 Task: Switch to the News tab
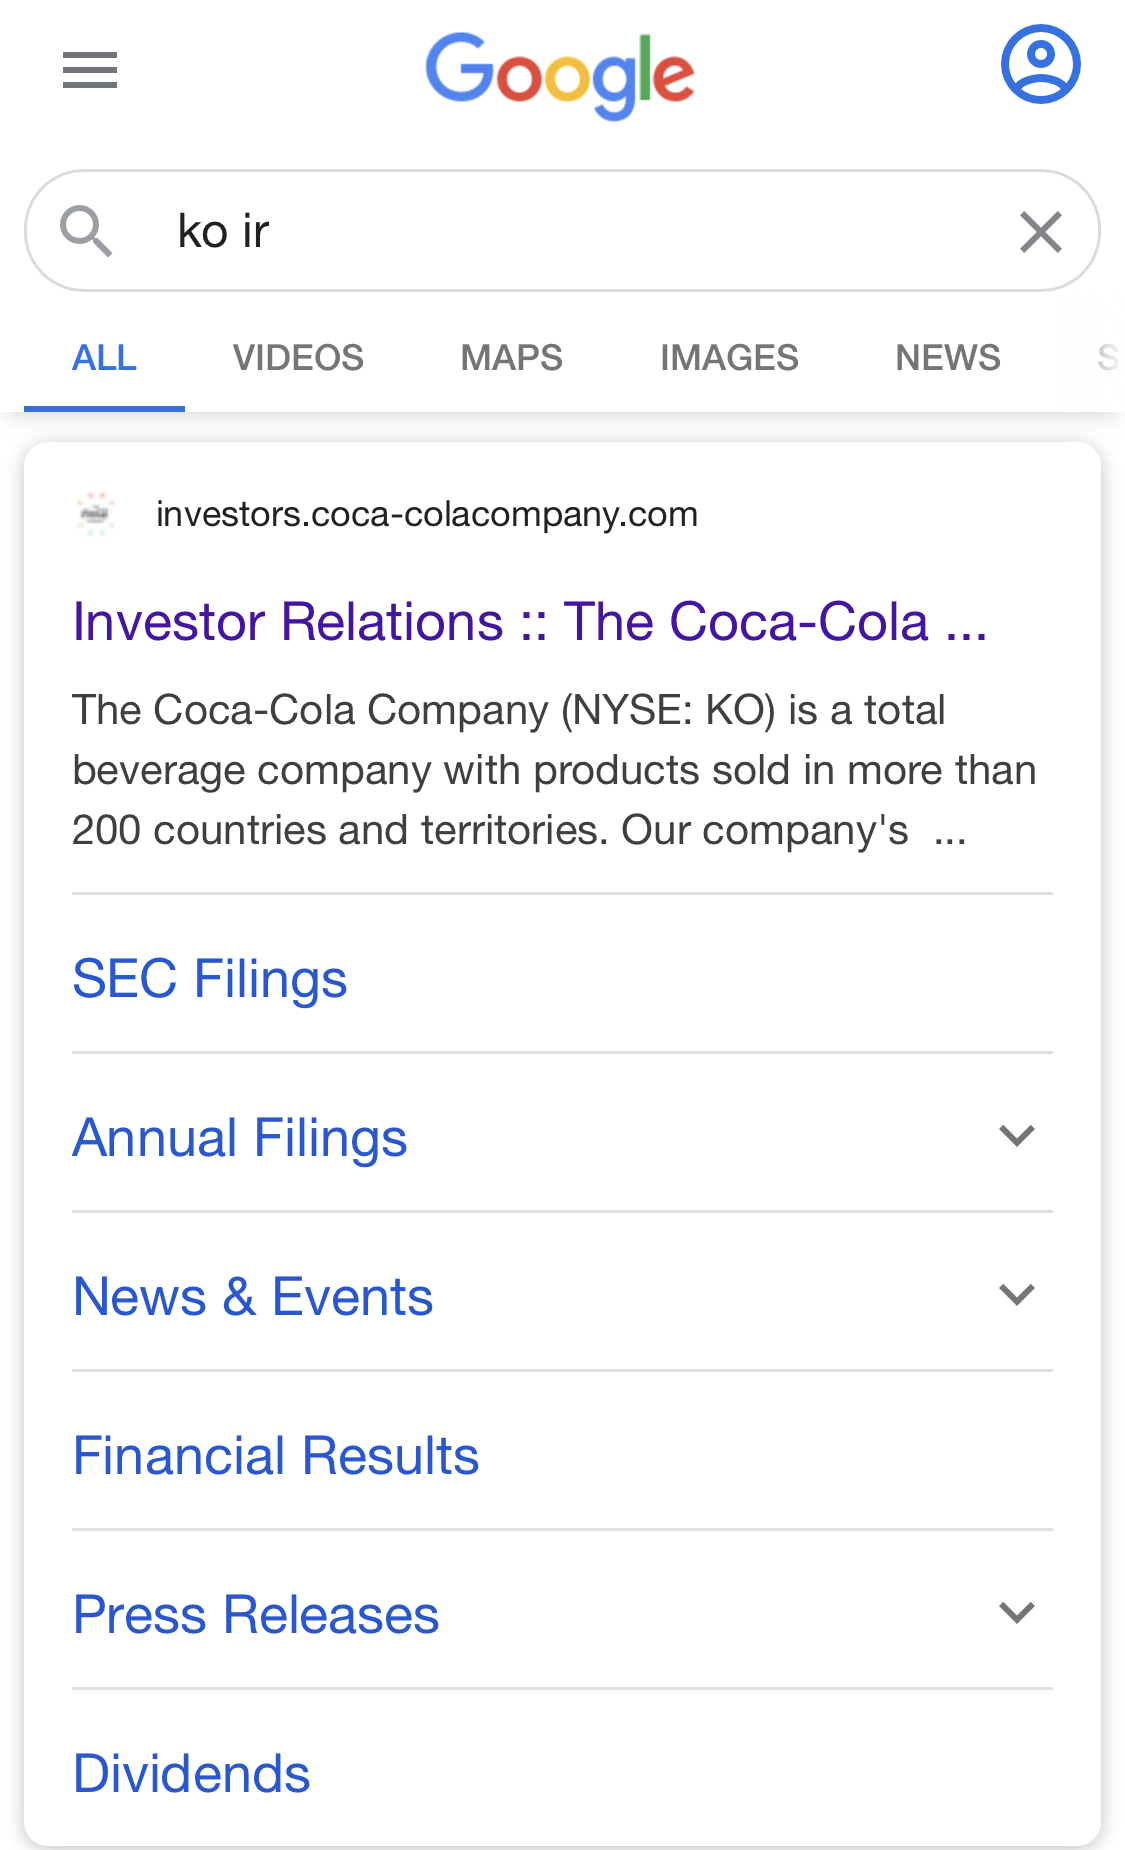pos(948,358)
